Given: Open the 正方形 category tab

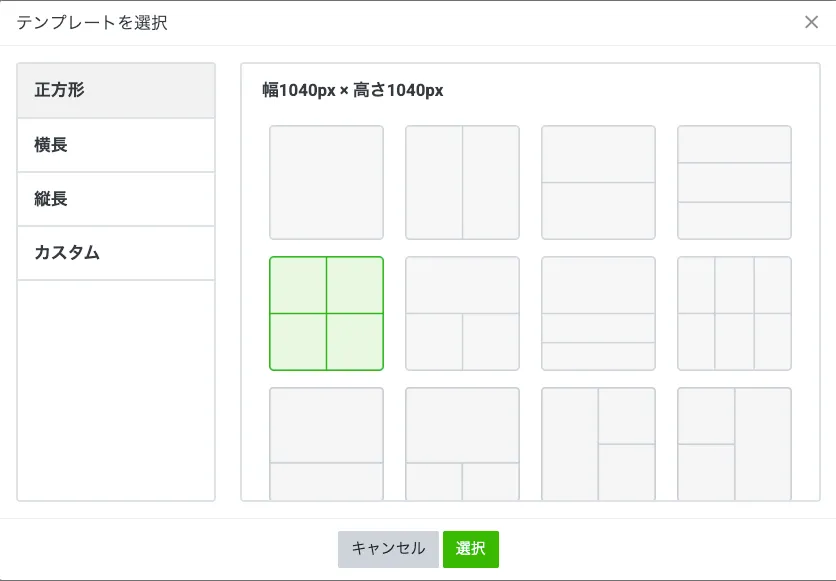Looking at the screenshot, I should point(116,90).
